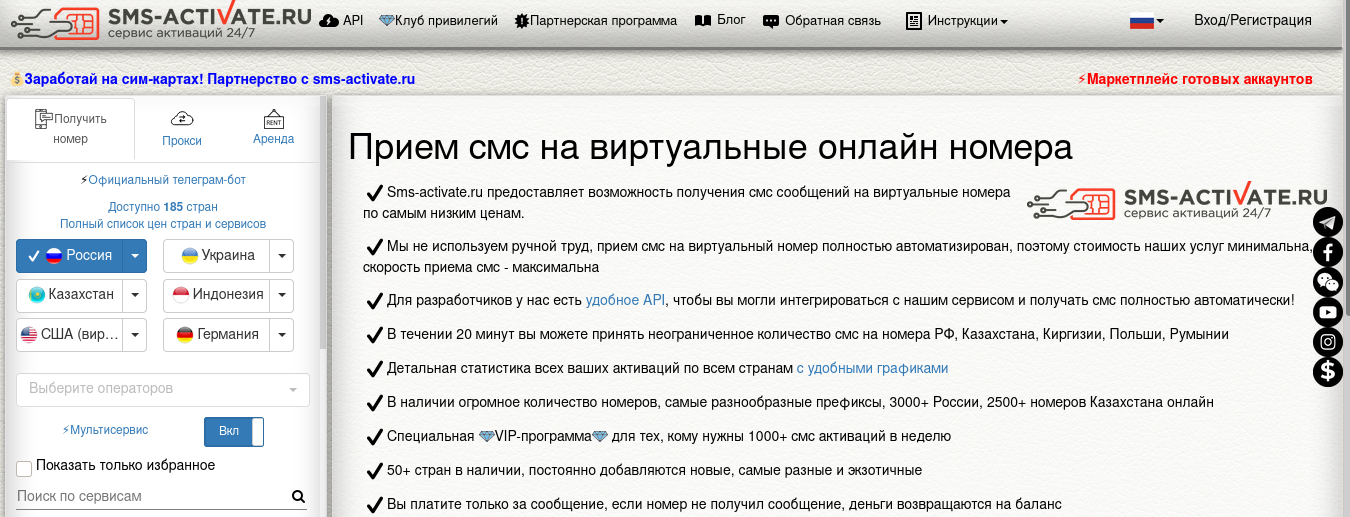The height and width of the screenshot is (517, 1350).
Task: Open the Выберите операторов dropdown
Action: click(x=163, y=389)
